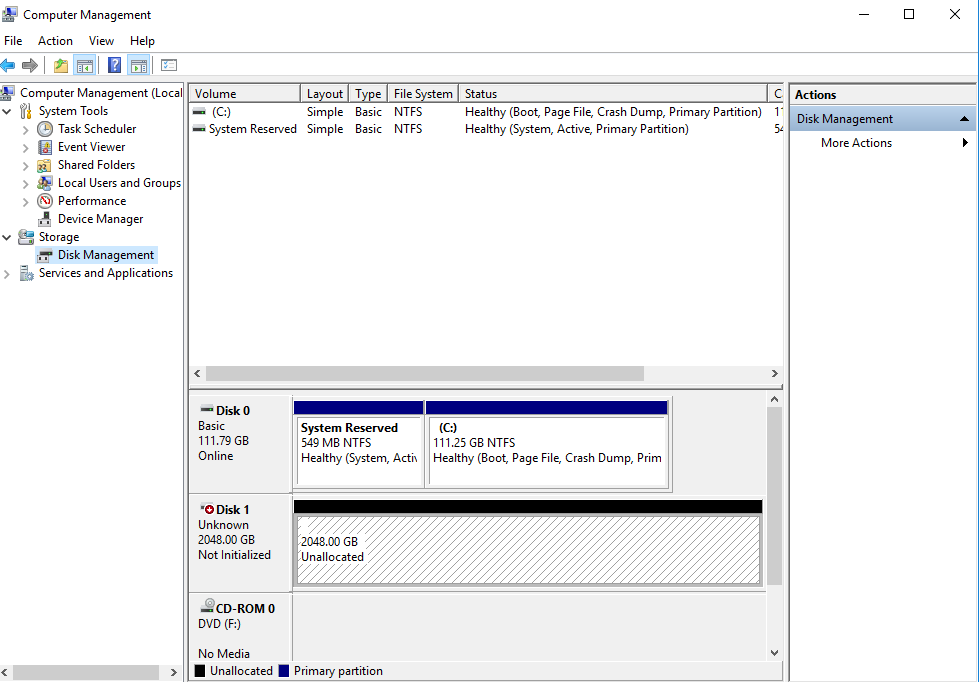Click the Computer Management root node icon
The image size is (979, 682).
click(7, 92)
